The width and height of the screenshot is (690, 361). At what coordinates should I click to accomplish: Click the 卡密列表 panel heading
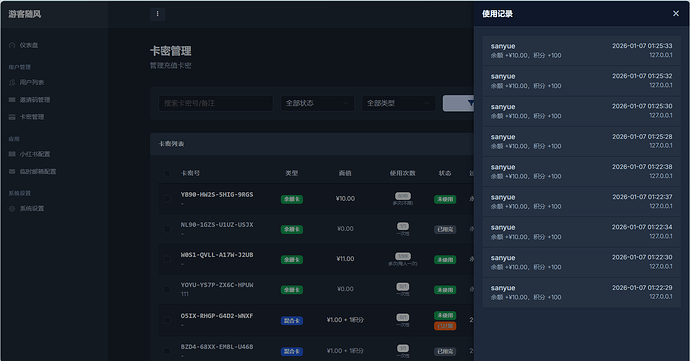pyautogui.click(x=172, y=144)
